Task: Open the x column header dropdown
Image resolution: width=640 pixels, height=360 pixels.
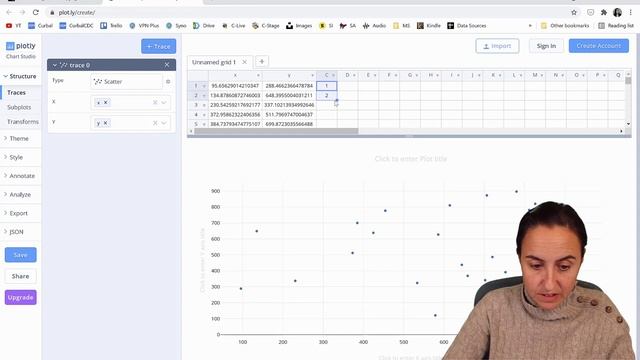Action: (258, 76)
